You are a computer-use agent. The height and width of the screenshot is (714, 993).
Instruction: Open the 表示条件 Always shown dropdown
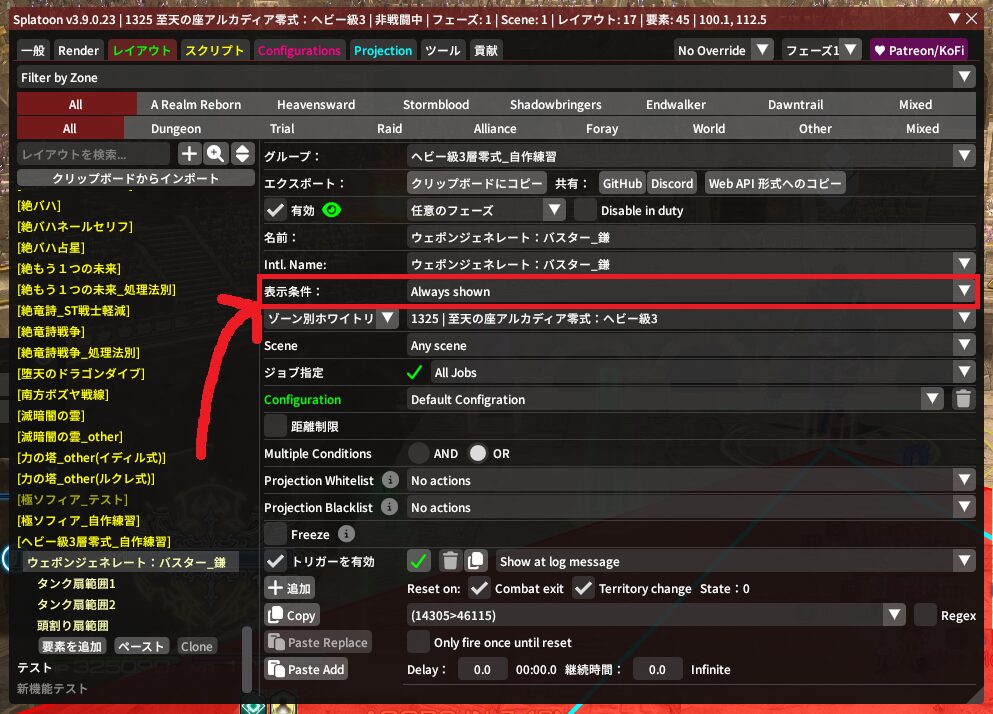click(x=691, y=291)
